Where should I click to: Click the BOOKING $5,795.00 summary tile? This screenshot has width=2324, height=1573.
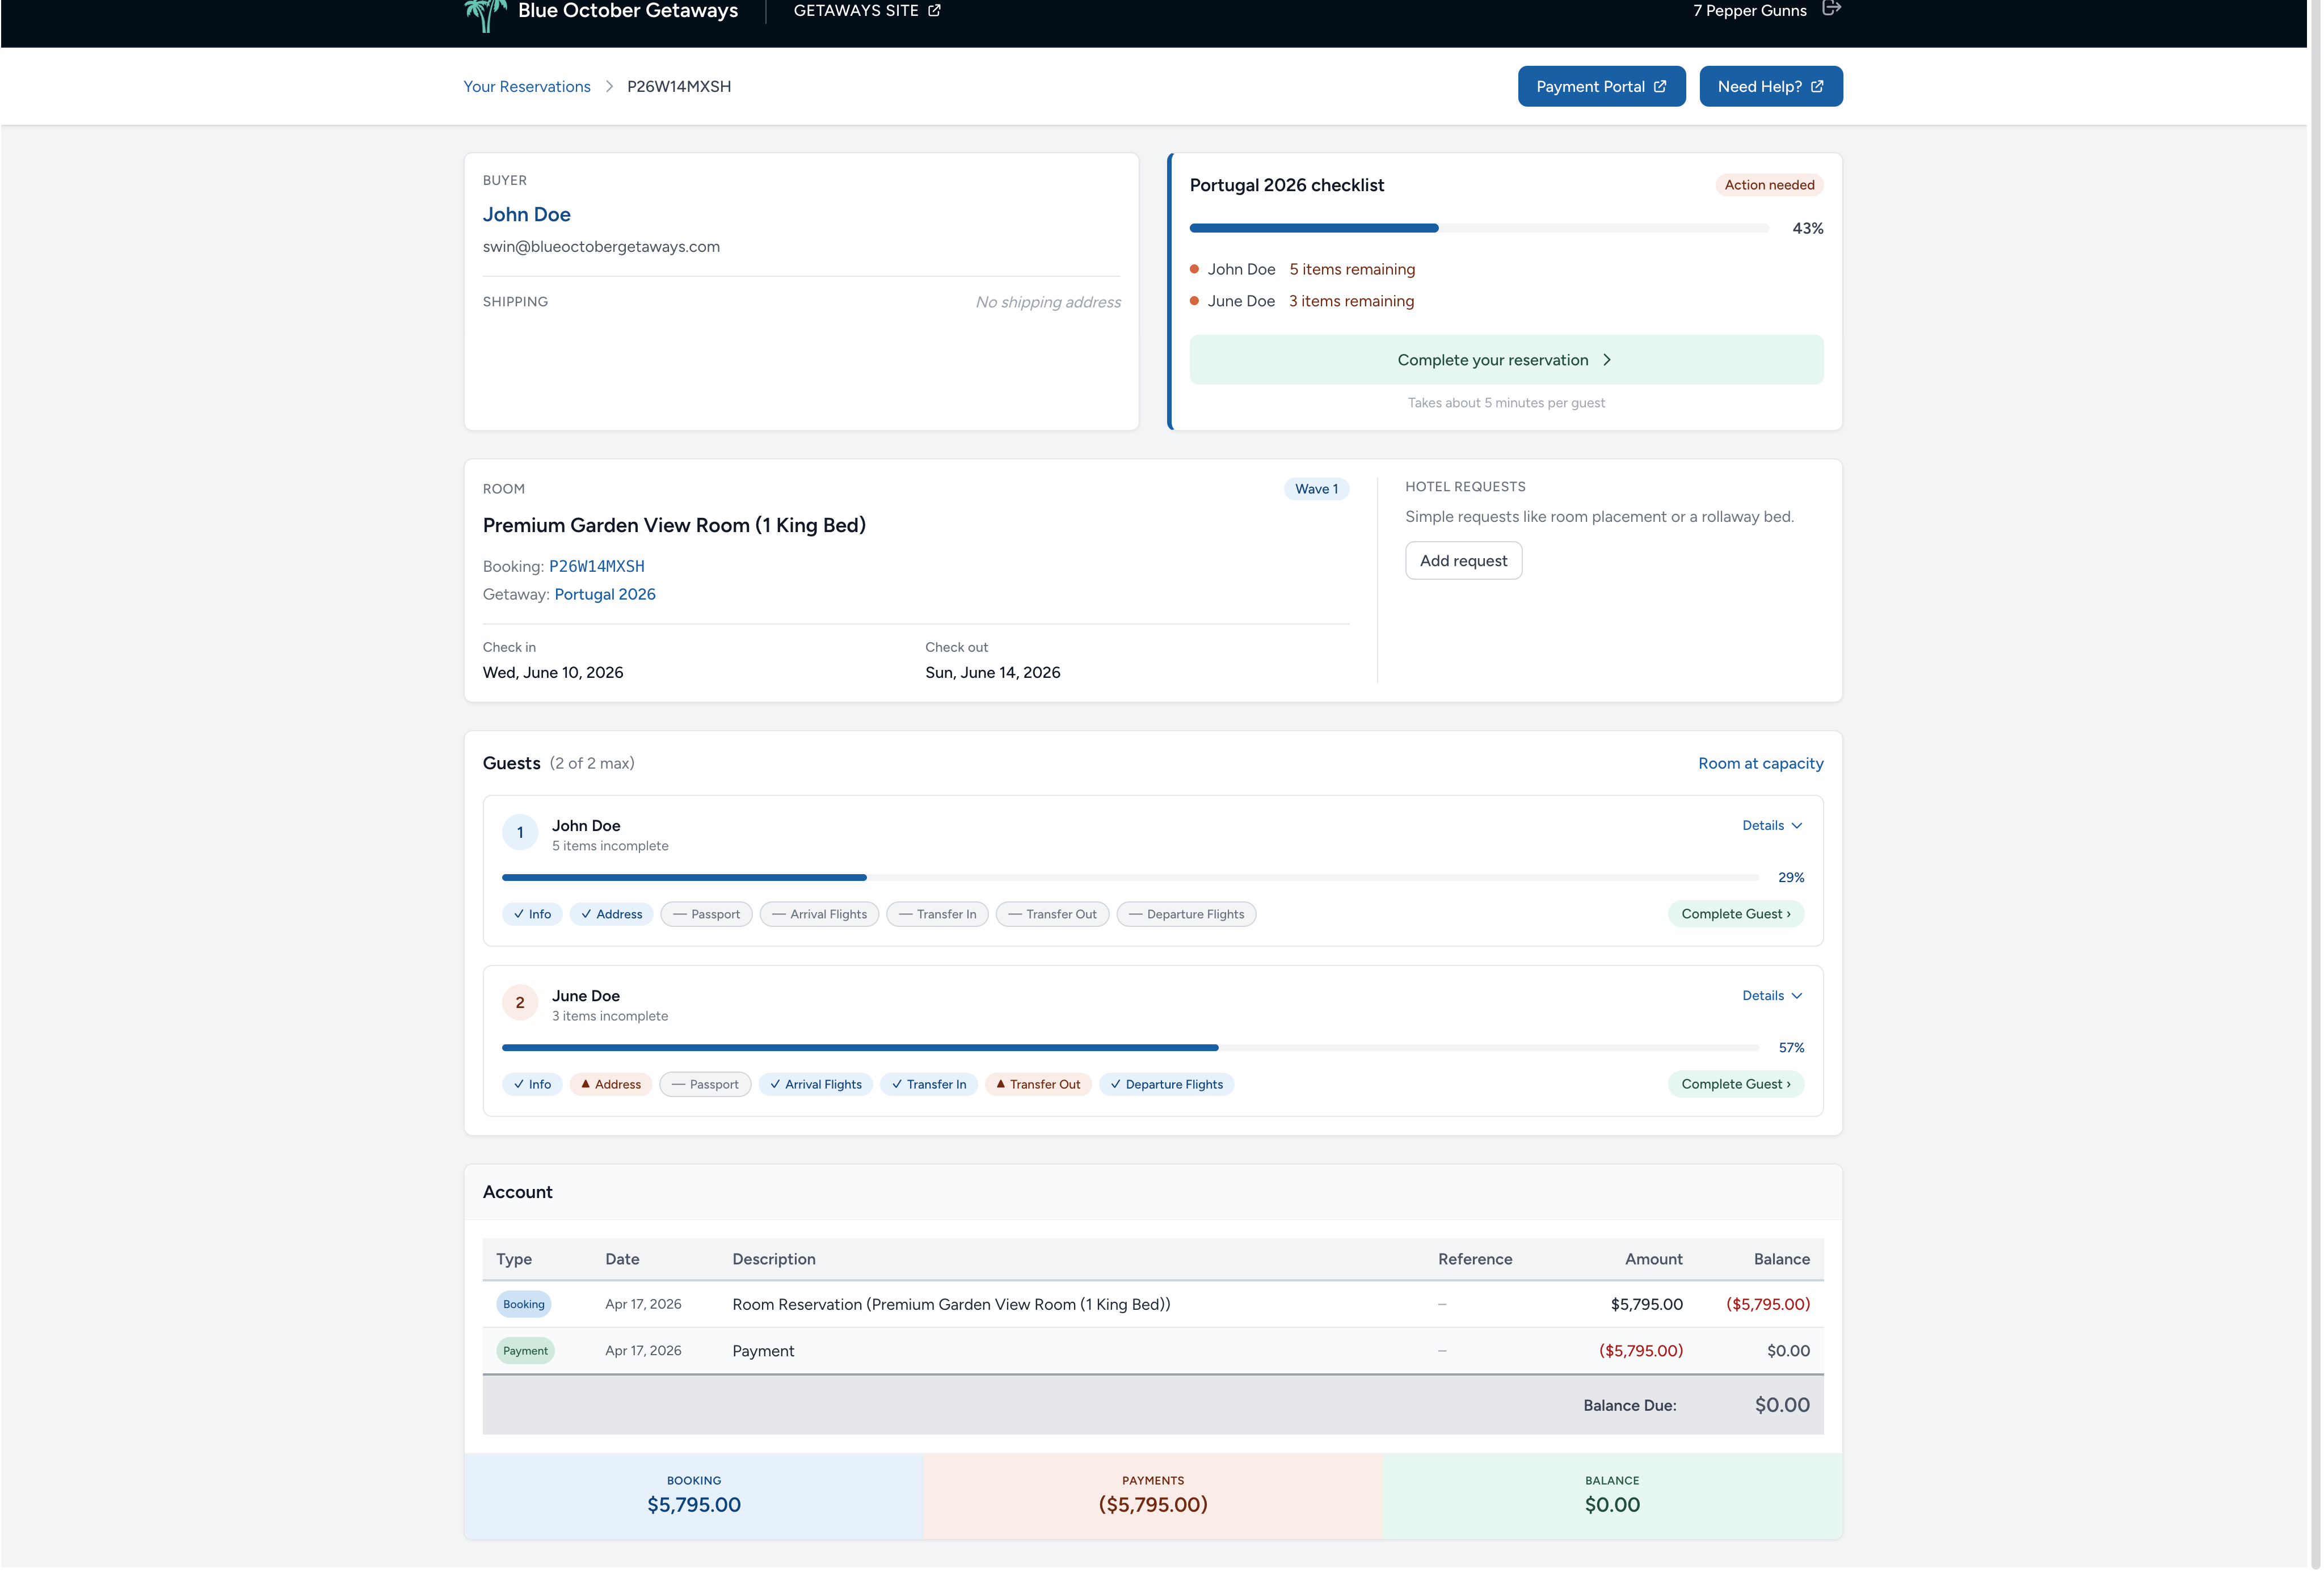693,1497
